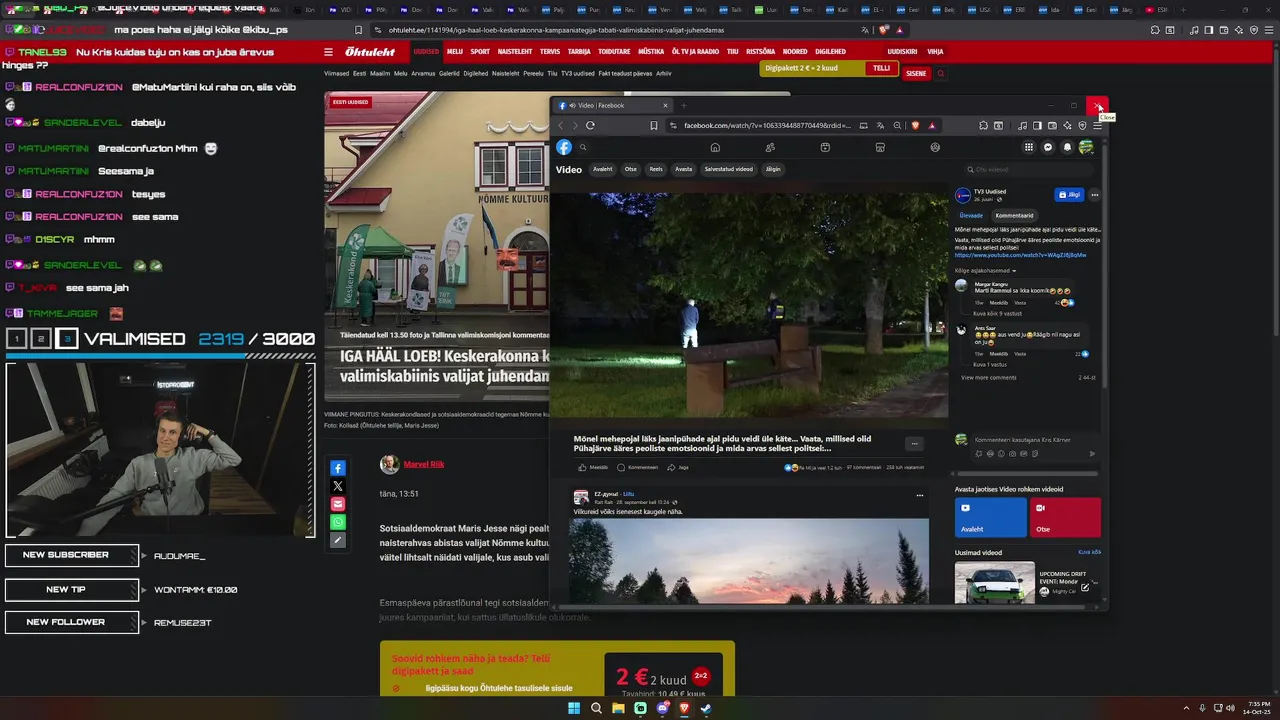Click the SISENE login button

click(916, 73)
